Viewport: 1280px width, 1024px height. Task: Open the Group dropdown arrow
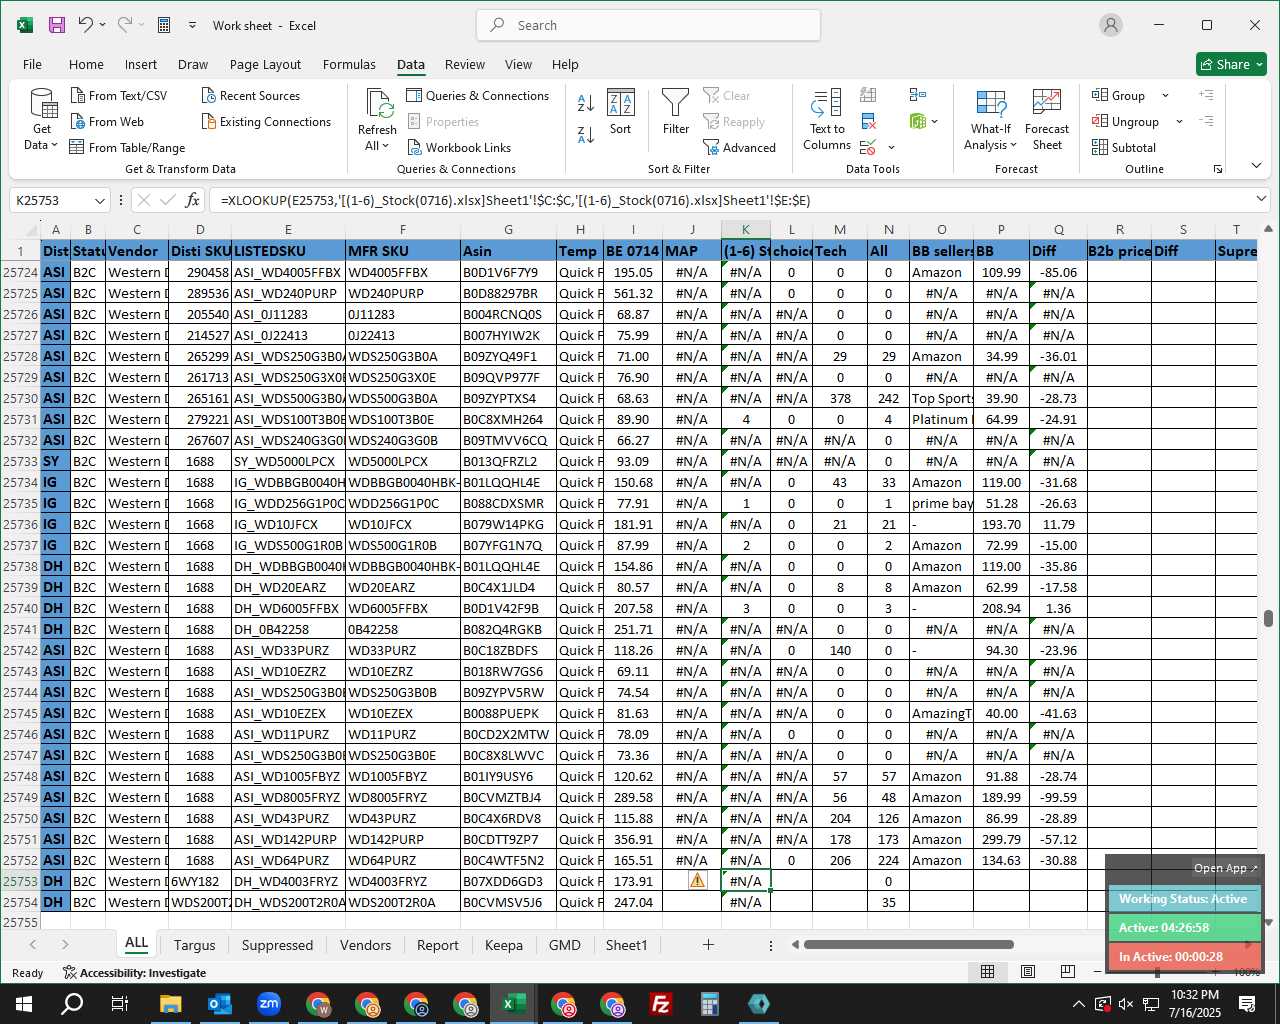(x=1165, y=96)
